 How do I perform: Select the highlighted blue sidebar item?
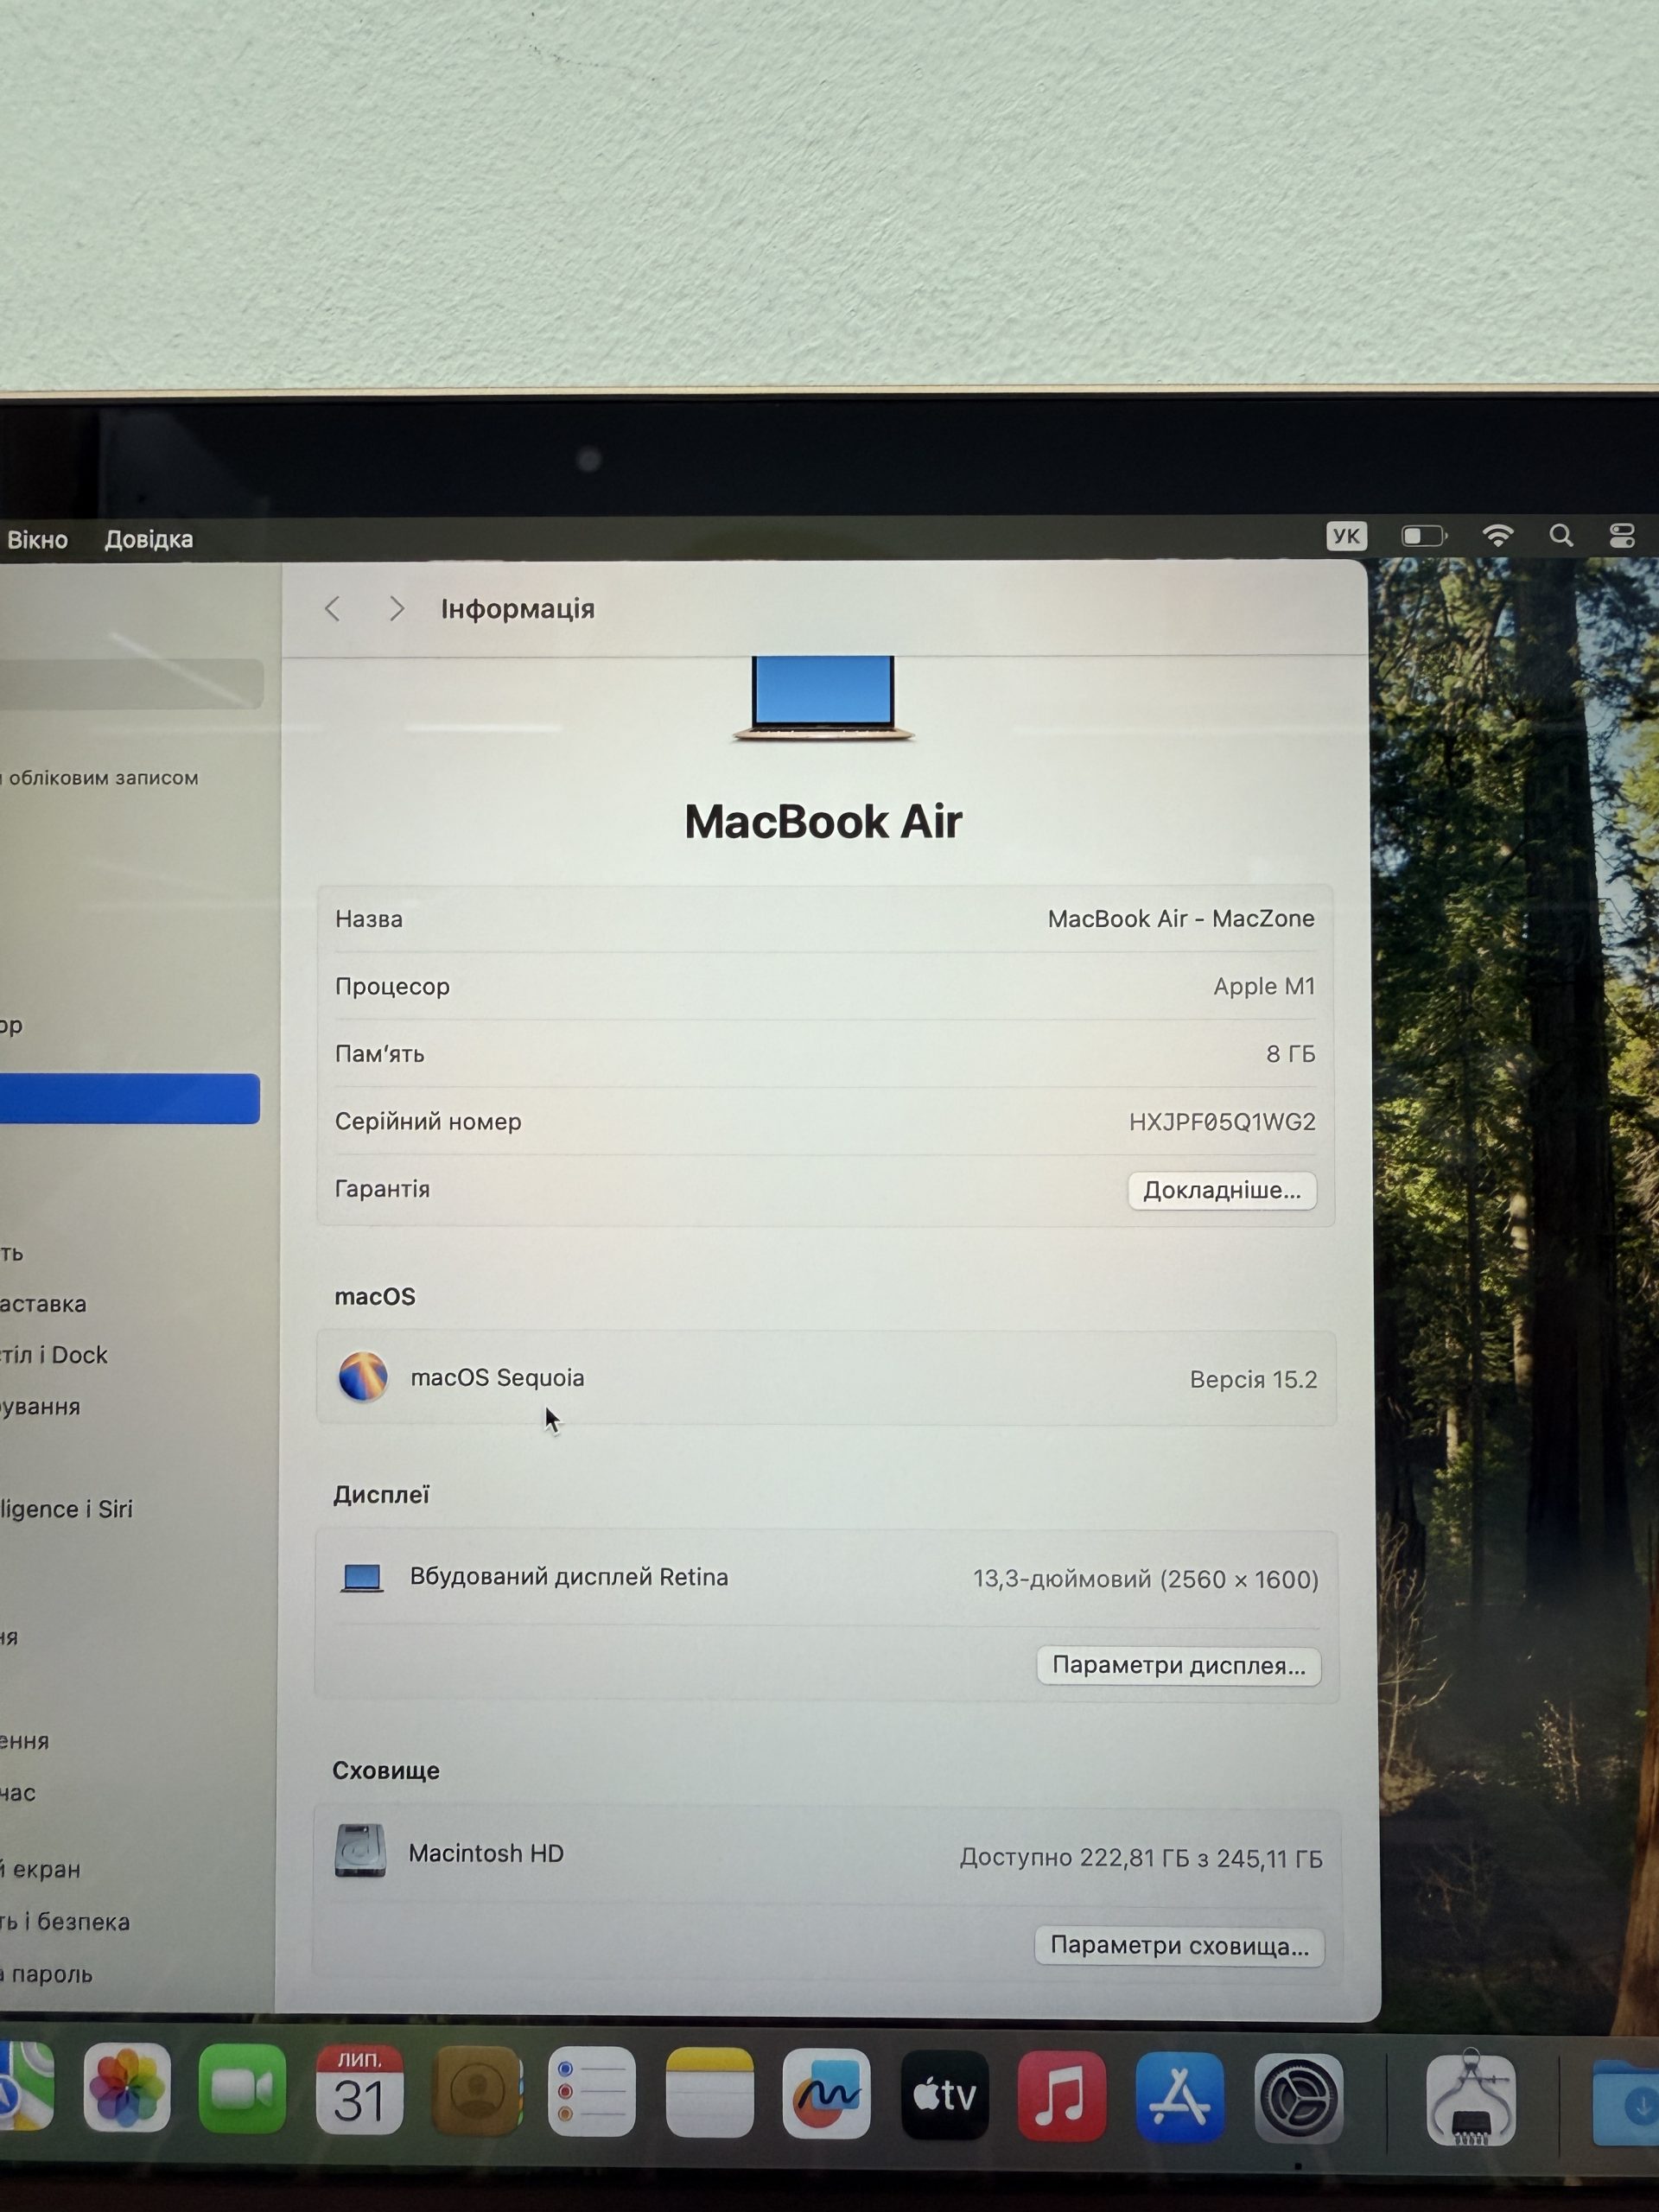(130, 1099)
